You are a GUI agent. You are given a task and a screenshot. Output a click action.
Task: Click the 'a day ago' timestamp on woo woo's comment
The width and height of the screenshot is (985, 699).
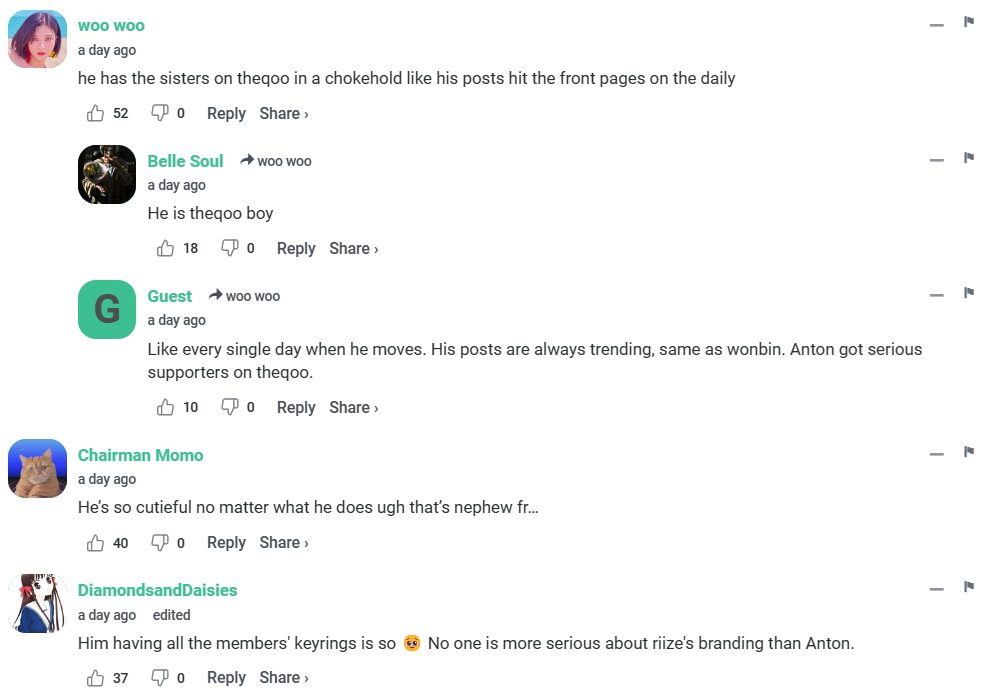tap(107, 50)
